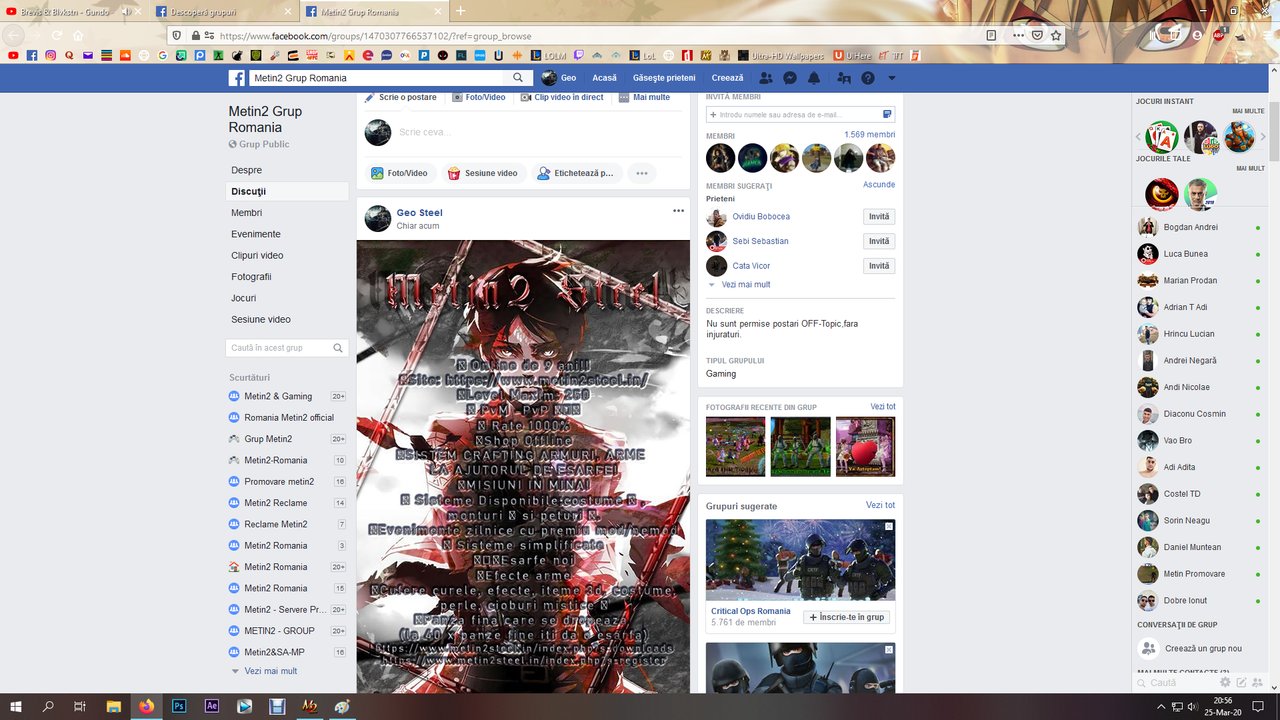
Task: Click Găseşte prieteni in Facebook header
Action: pyautogui.click(x=664, y=78)
